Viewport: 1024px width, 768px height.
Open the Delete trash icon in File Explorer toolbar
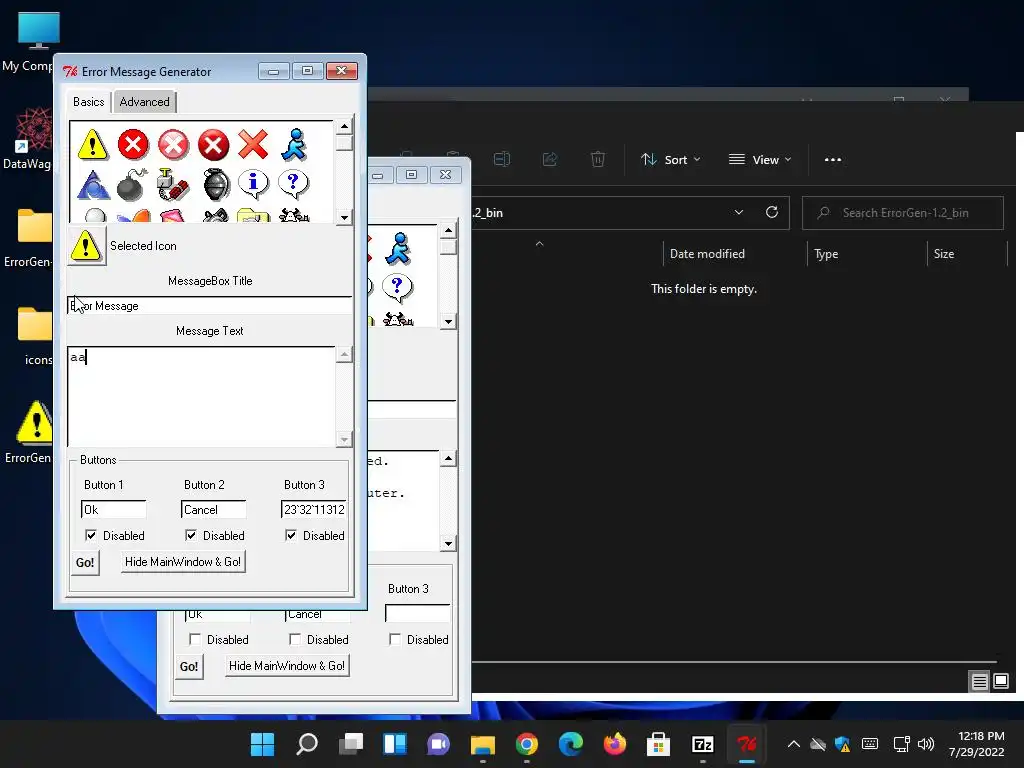tap(598, 159)
